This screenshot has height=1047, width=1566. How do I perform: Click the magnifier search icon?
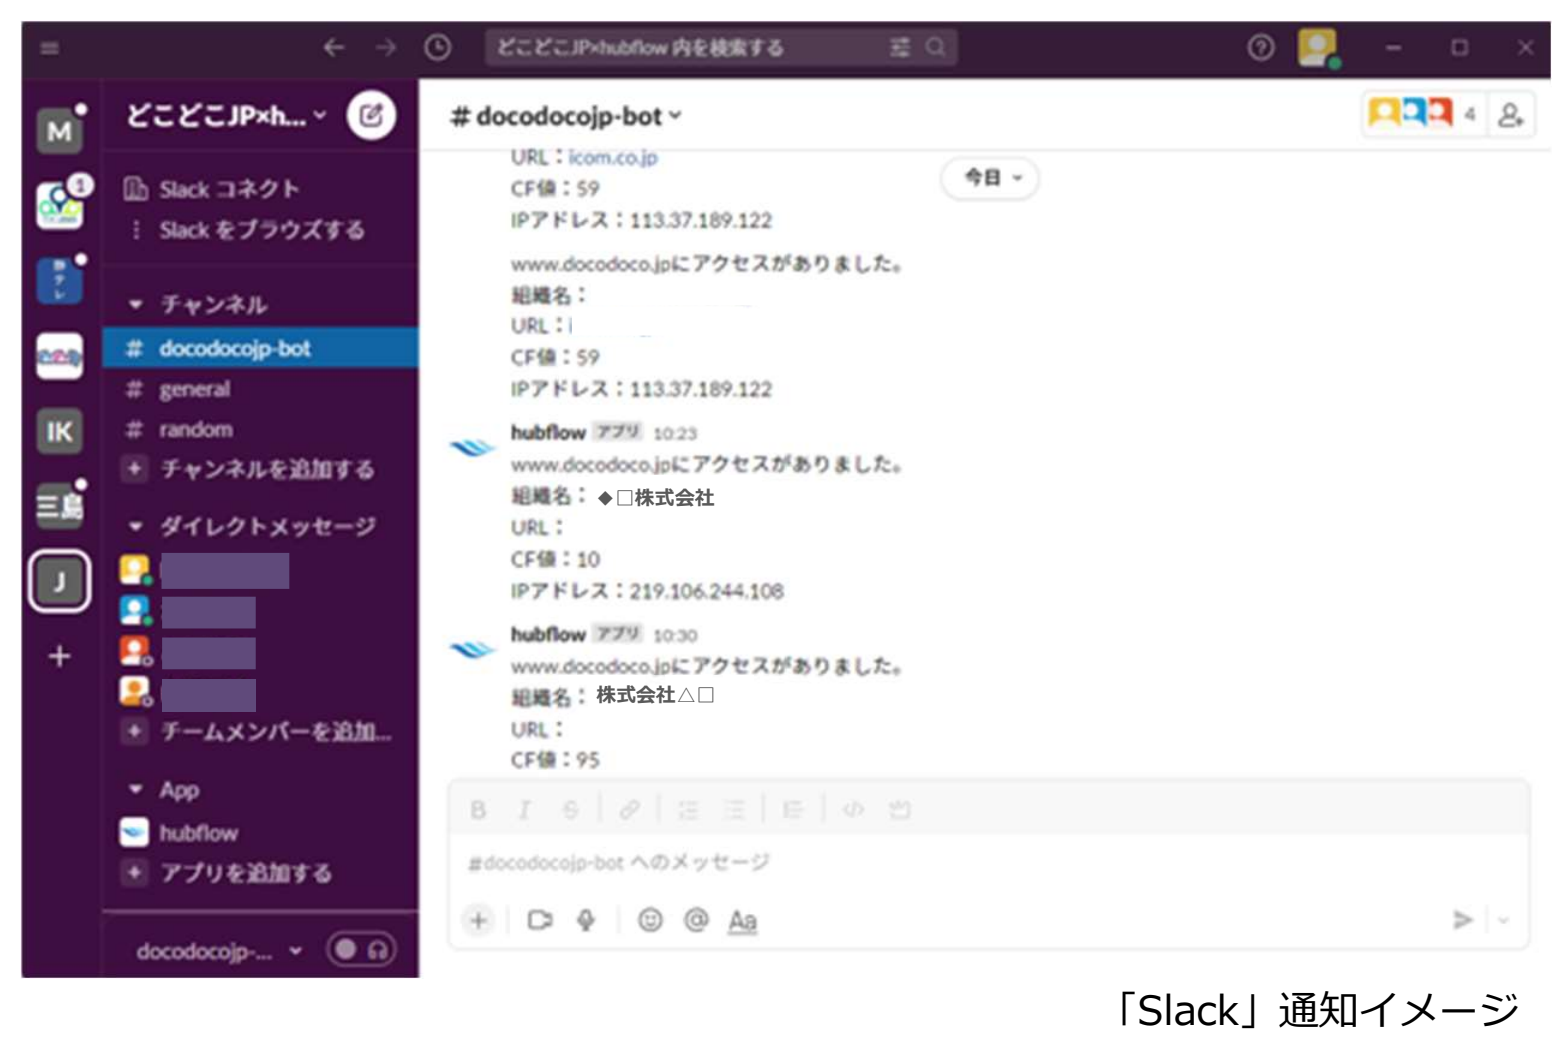[936, 47]
